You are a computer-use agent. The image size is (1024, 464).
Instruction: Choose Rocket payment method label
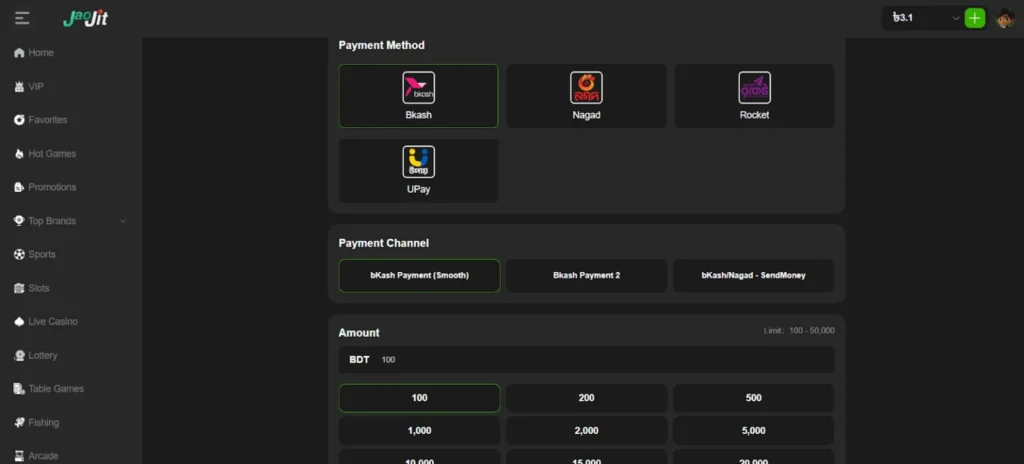click(754, 115)
